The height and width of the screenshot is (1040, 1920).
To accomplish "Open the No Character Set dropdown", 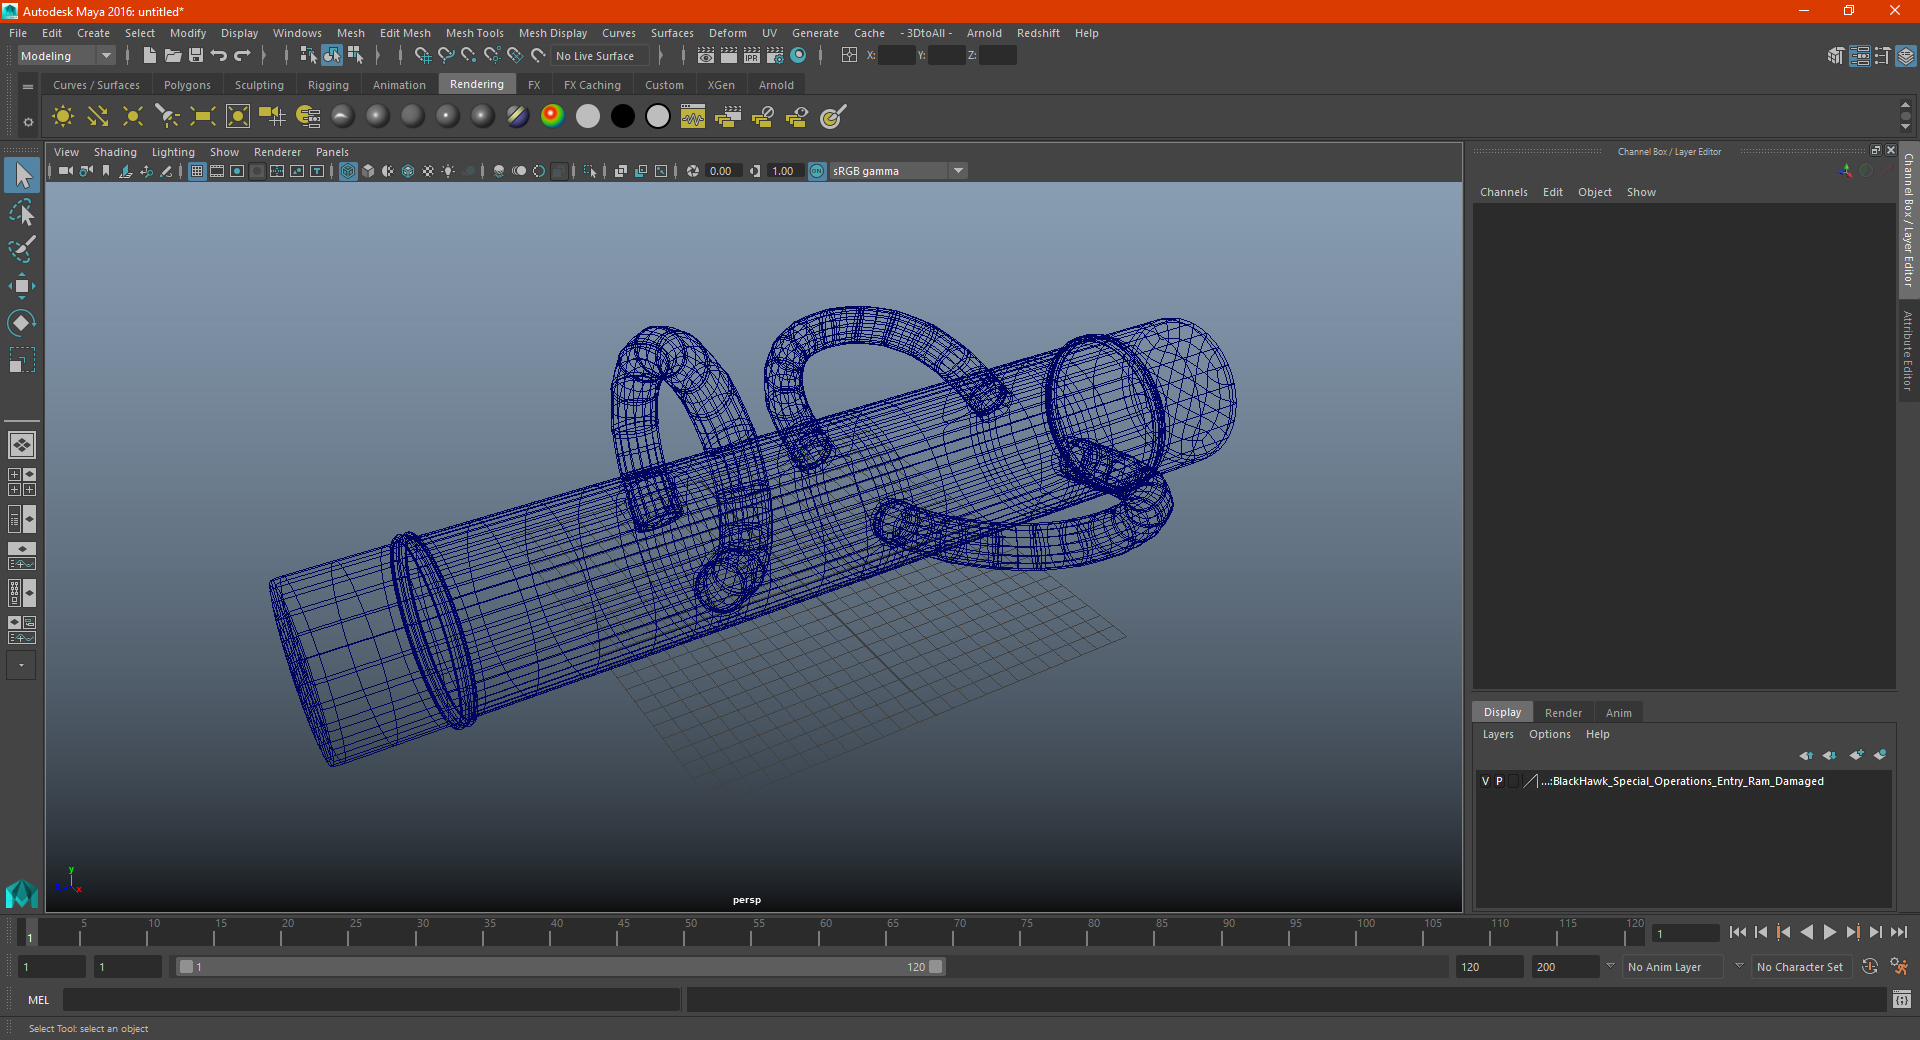I will point(1801,967).
